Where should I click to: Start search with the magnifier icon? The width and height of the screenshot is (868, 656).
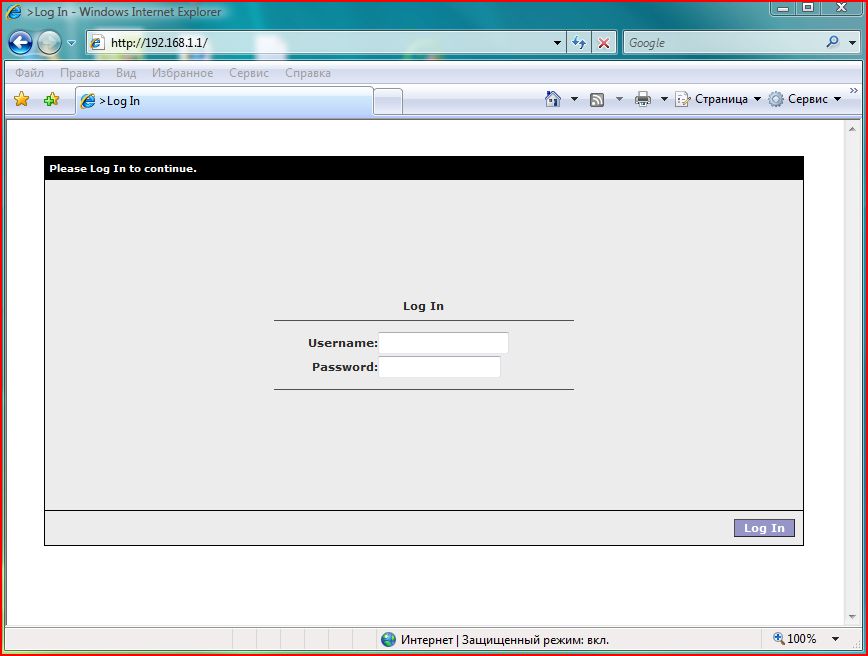[x=832, y=42]
